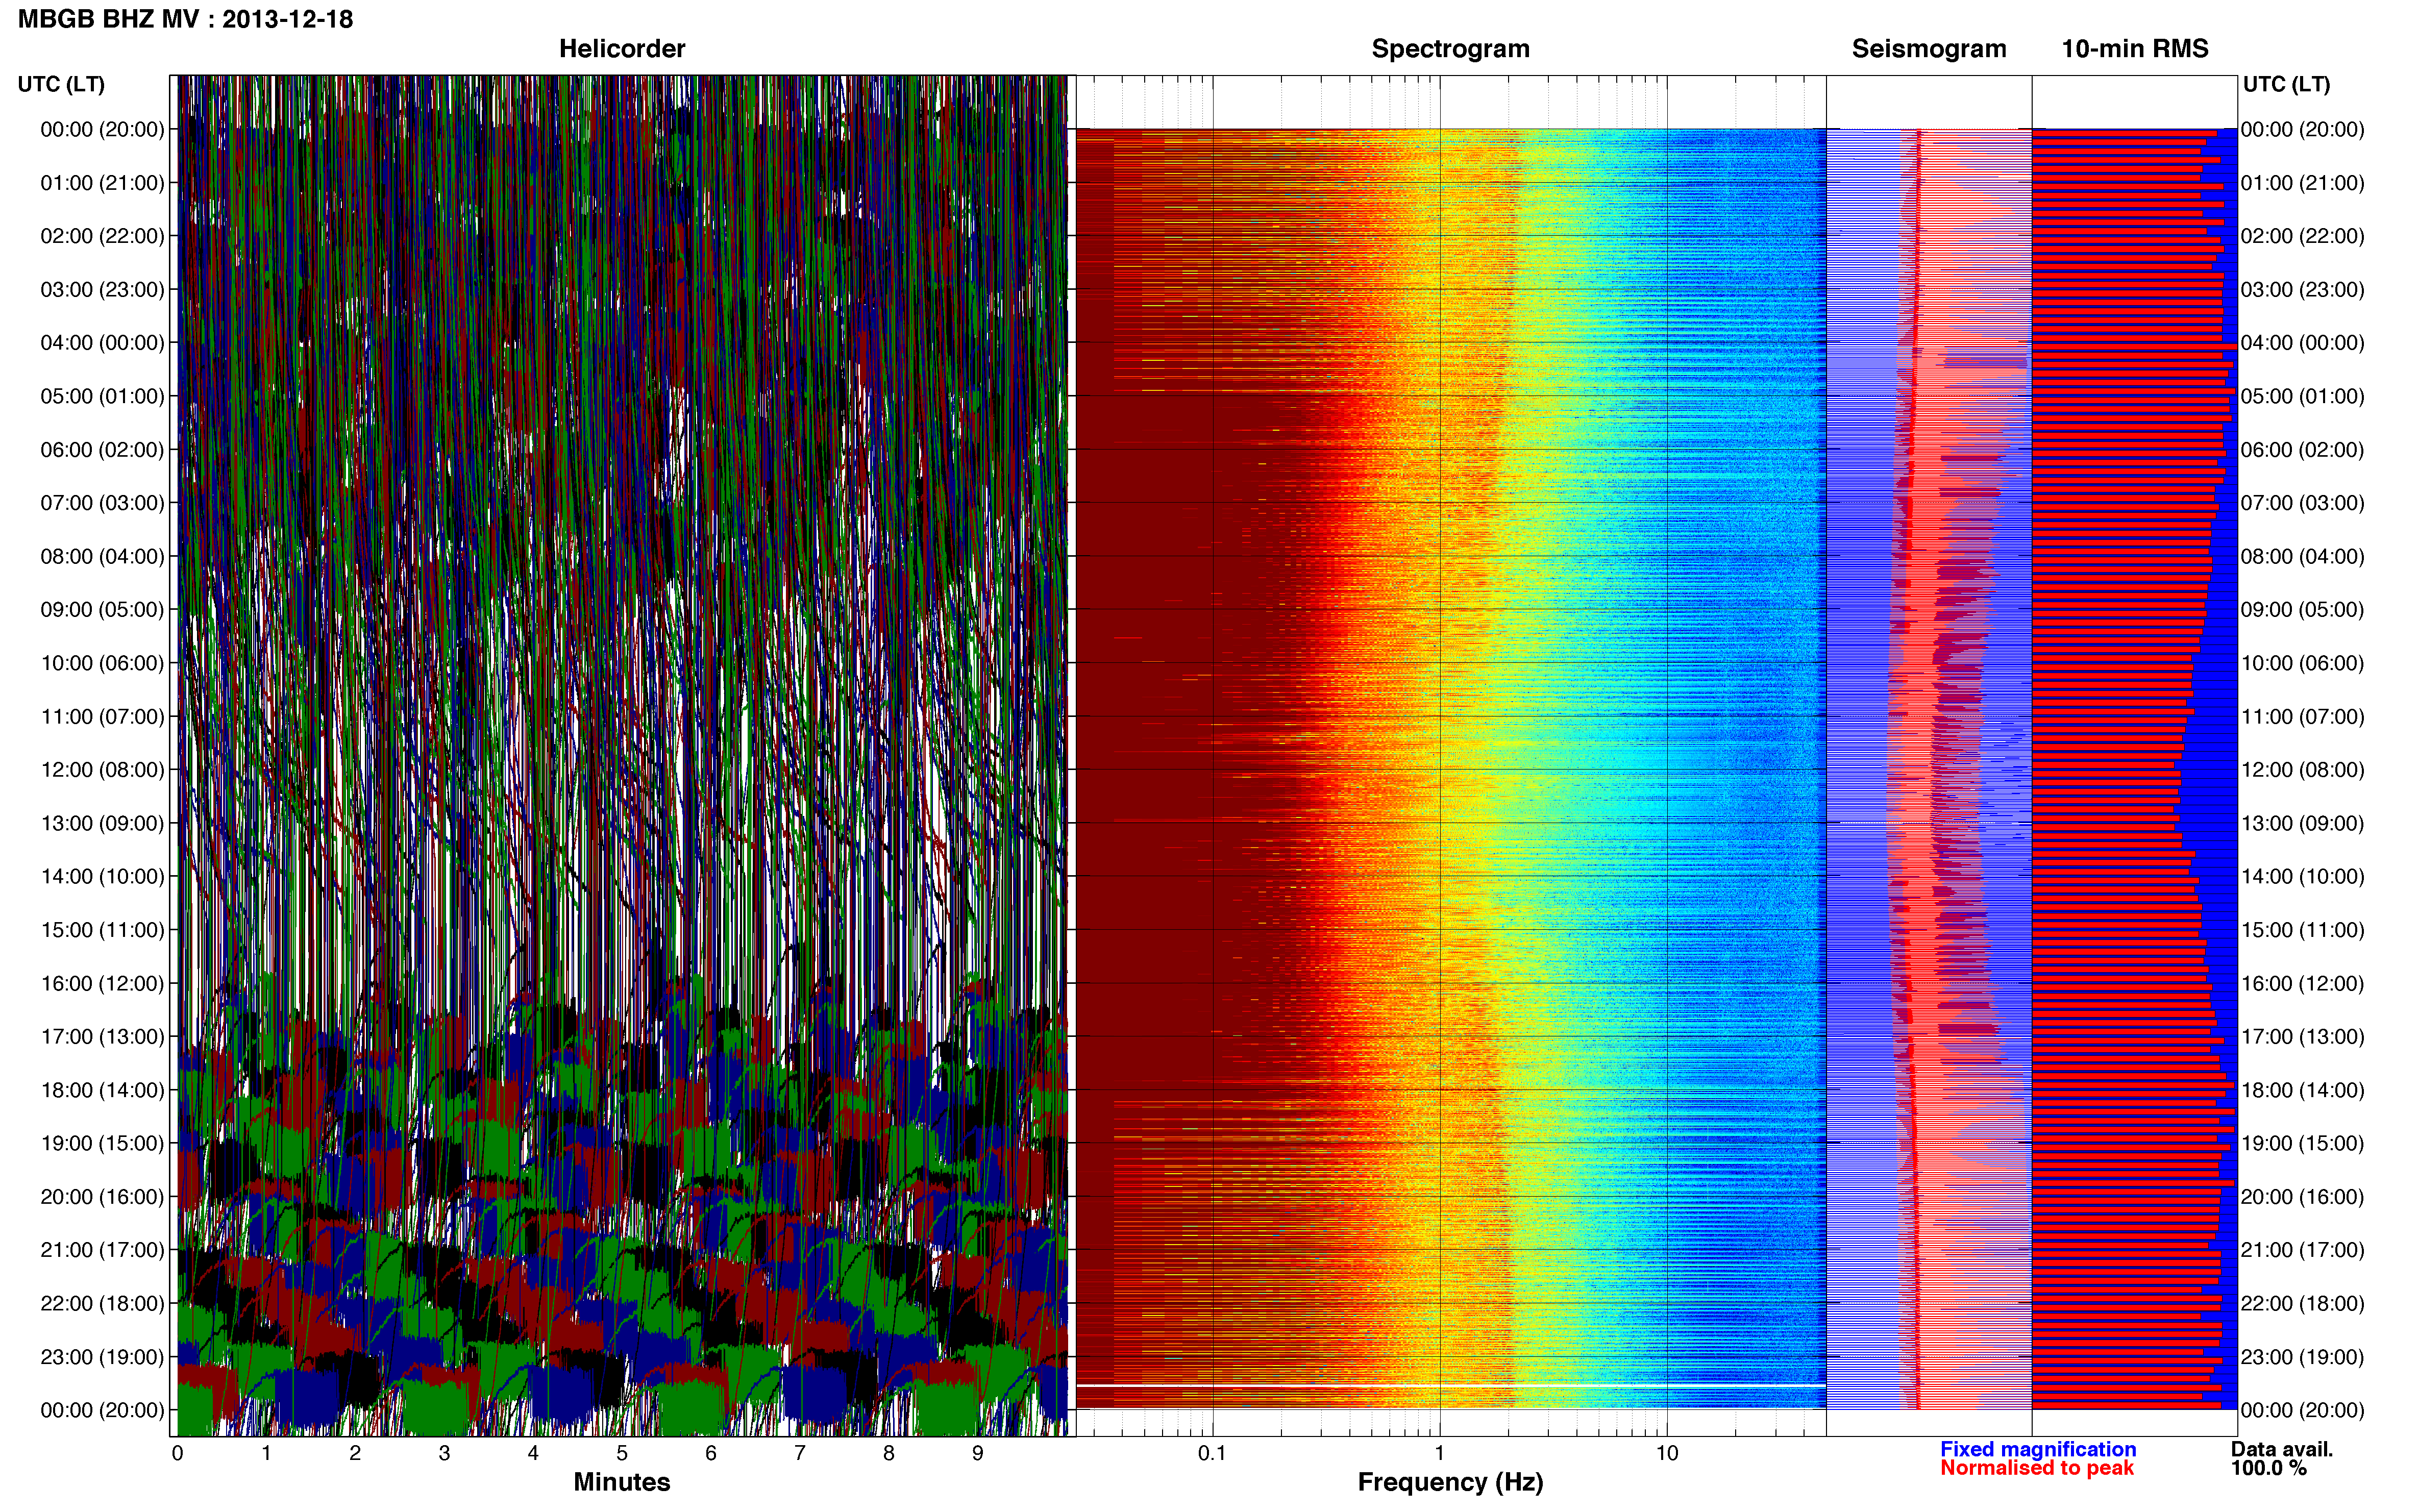
Task: Click the '100.0 %' availability value
Action: [x=2269, y=1468]
